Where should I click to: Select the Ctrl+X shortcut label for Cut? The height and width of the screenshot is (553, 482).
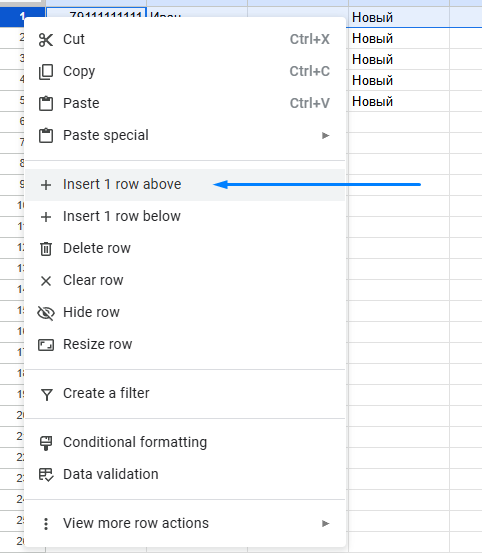pos(310,39)
